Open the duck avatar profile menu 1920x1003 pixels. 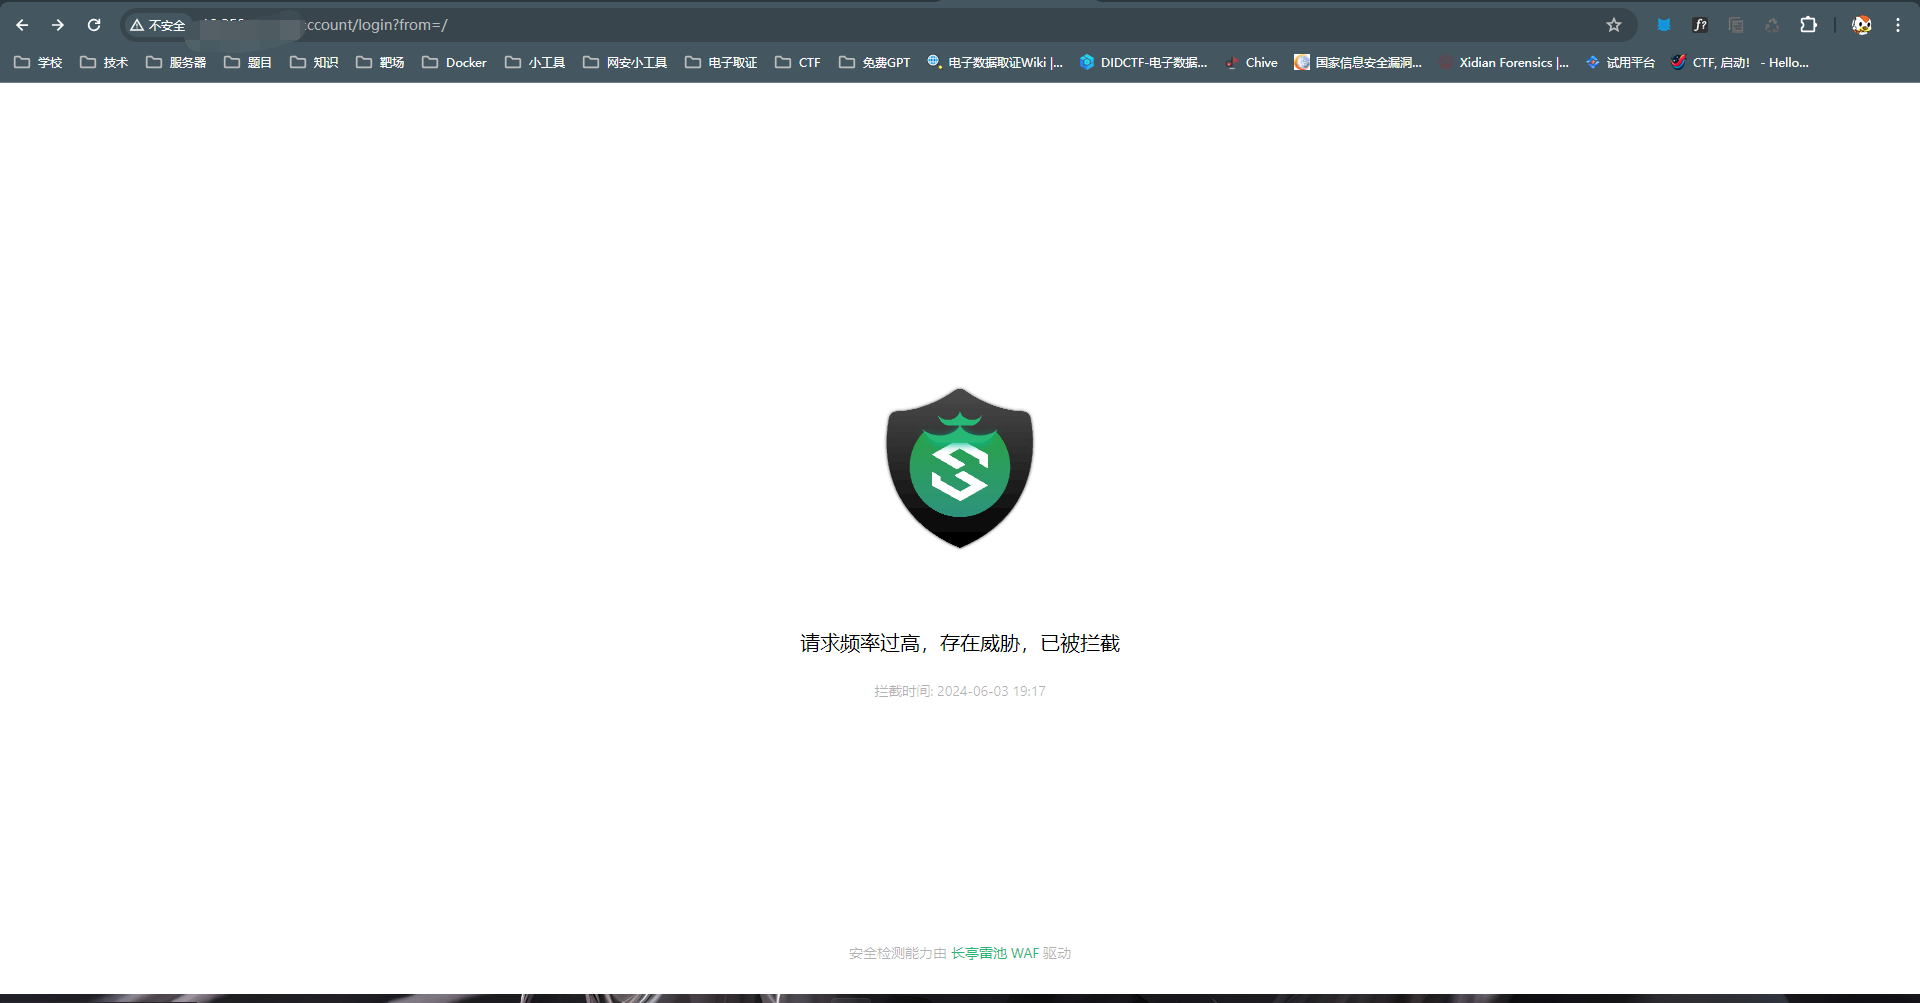1861,25
